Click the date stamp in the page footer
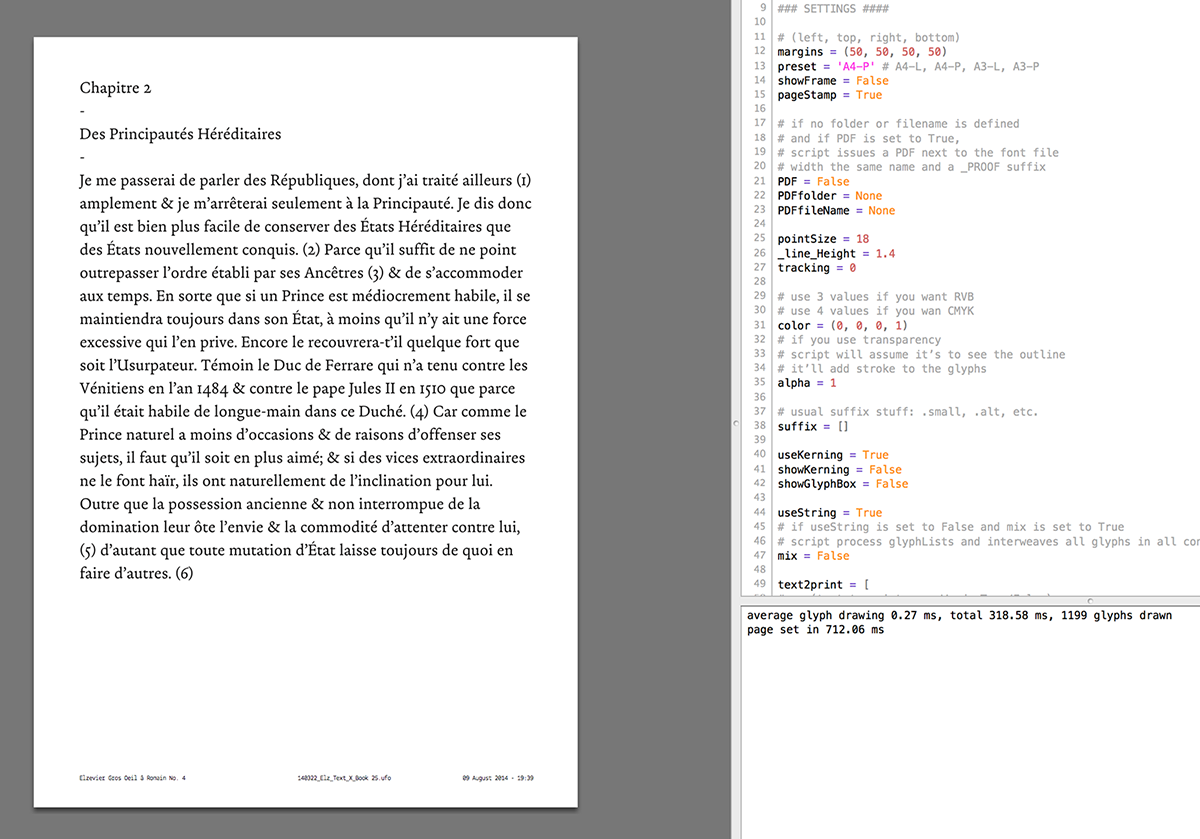Viewport: 1200px width, 839px height. (497, 777)
